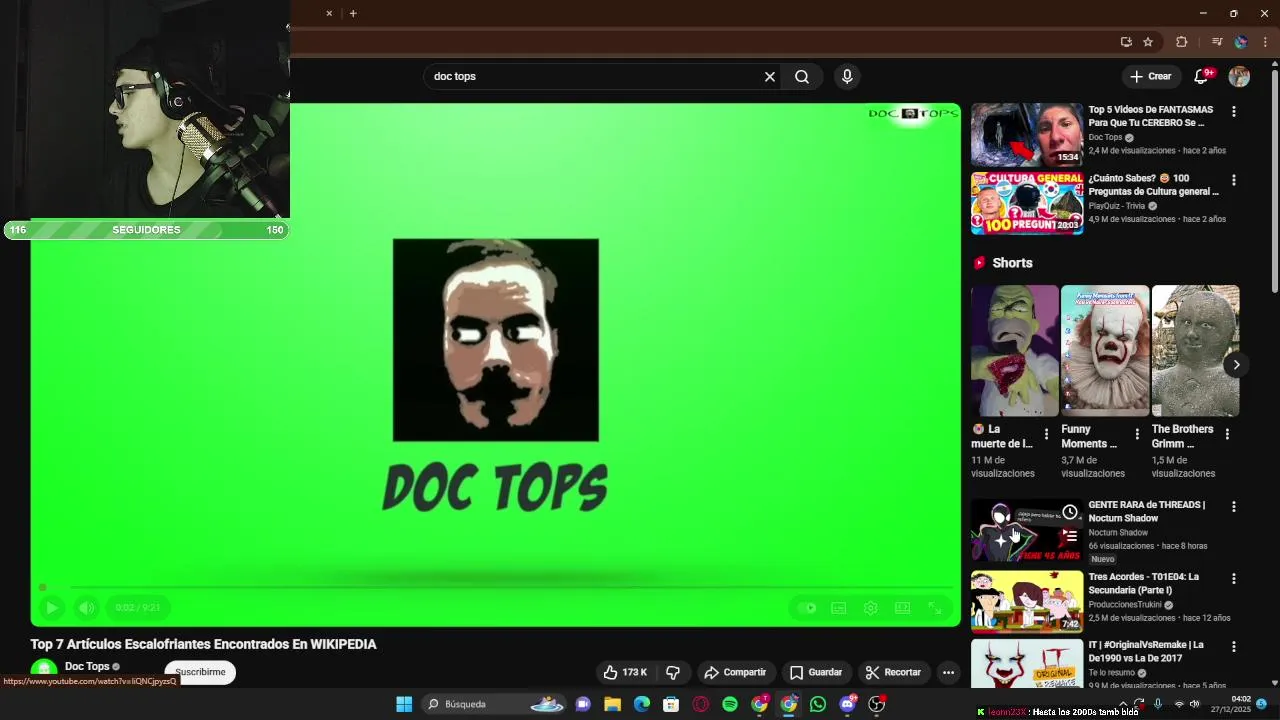Click the Windows taskbar Búsqueda box
Image resolution: width=1280 pixels, height=720 pixels.
click(x=497, y=704)
